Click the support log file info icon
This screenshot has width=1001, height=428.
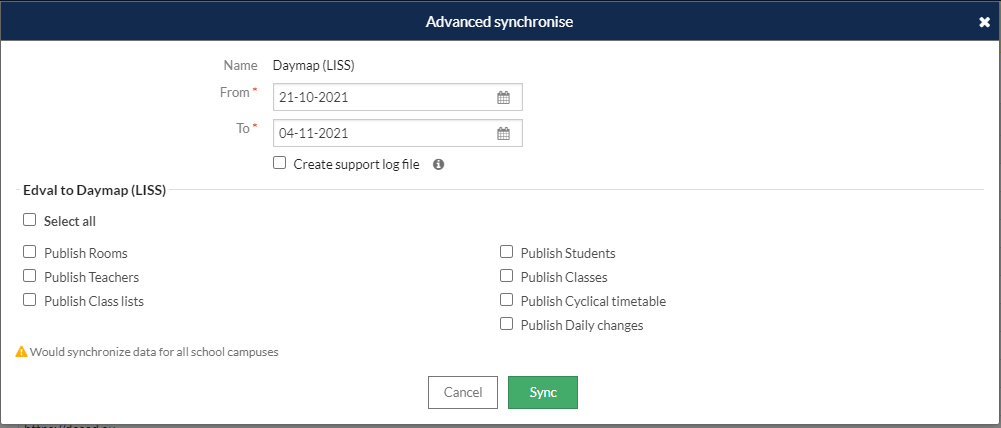point(439,164)
